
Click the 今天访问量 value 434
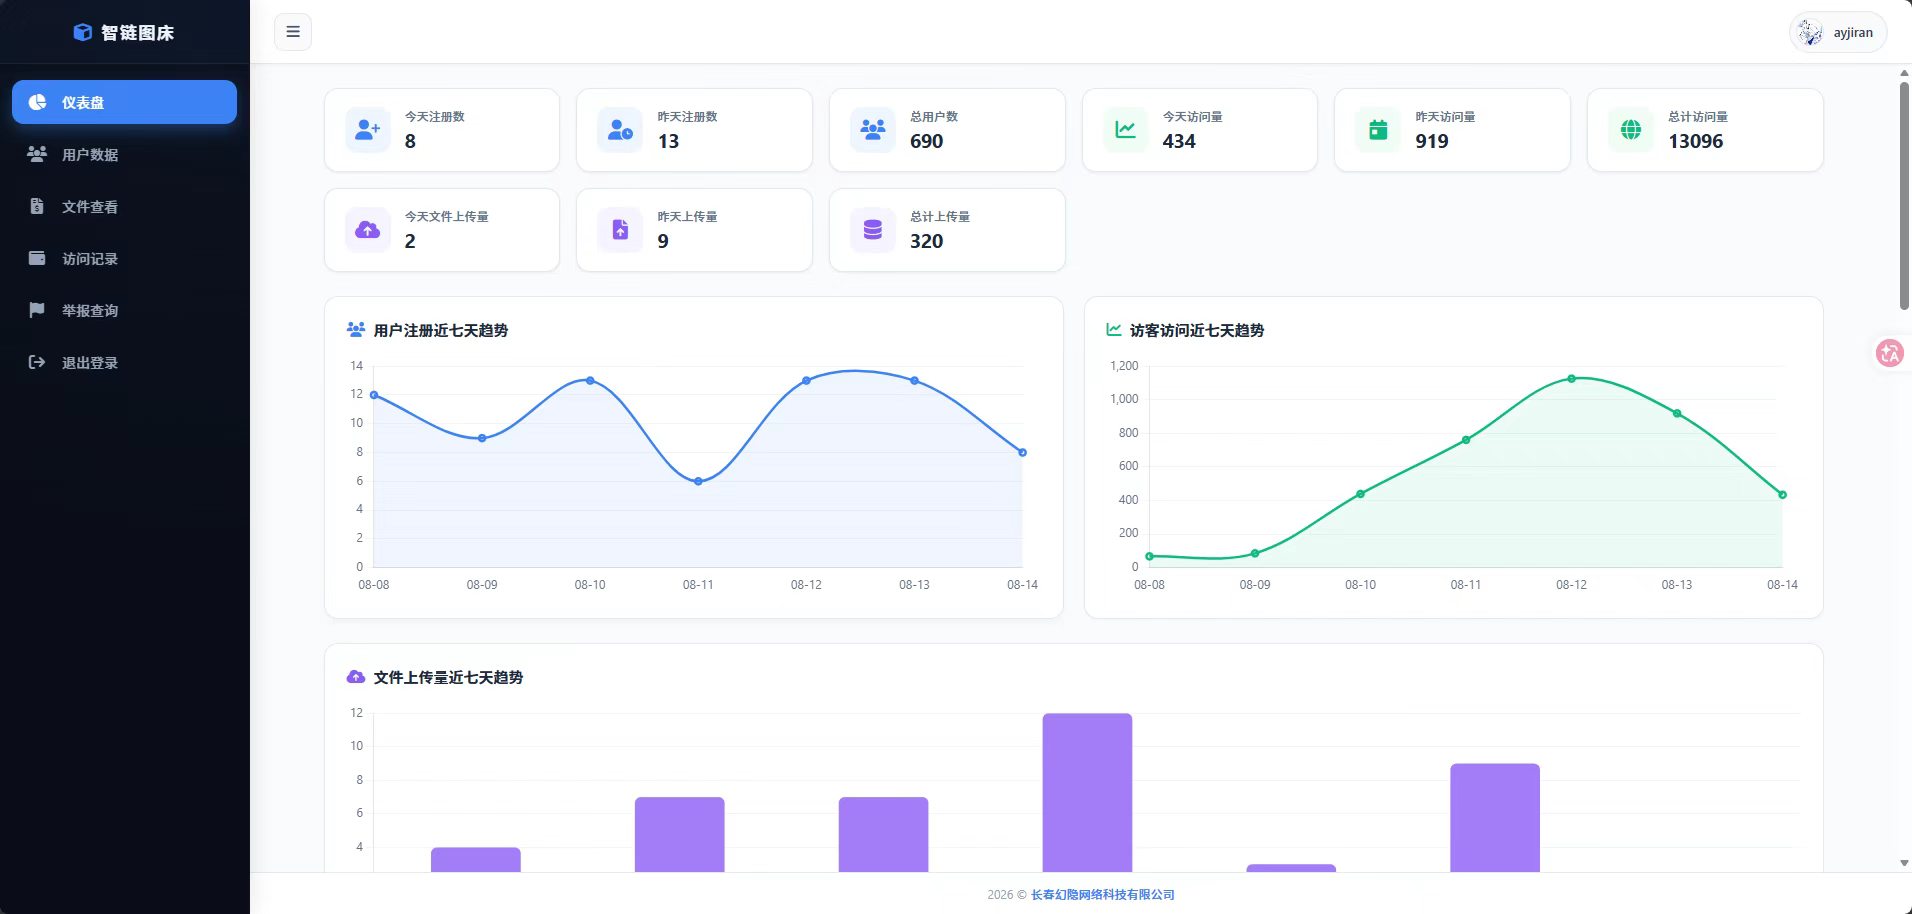tap(1179, 141)
